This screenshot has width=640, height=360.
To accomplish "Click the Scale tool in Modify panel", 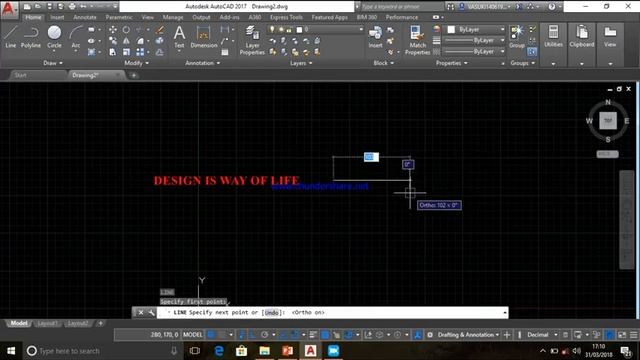I will tap(126, 52).
